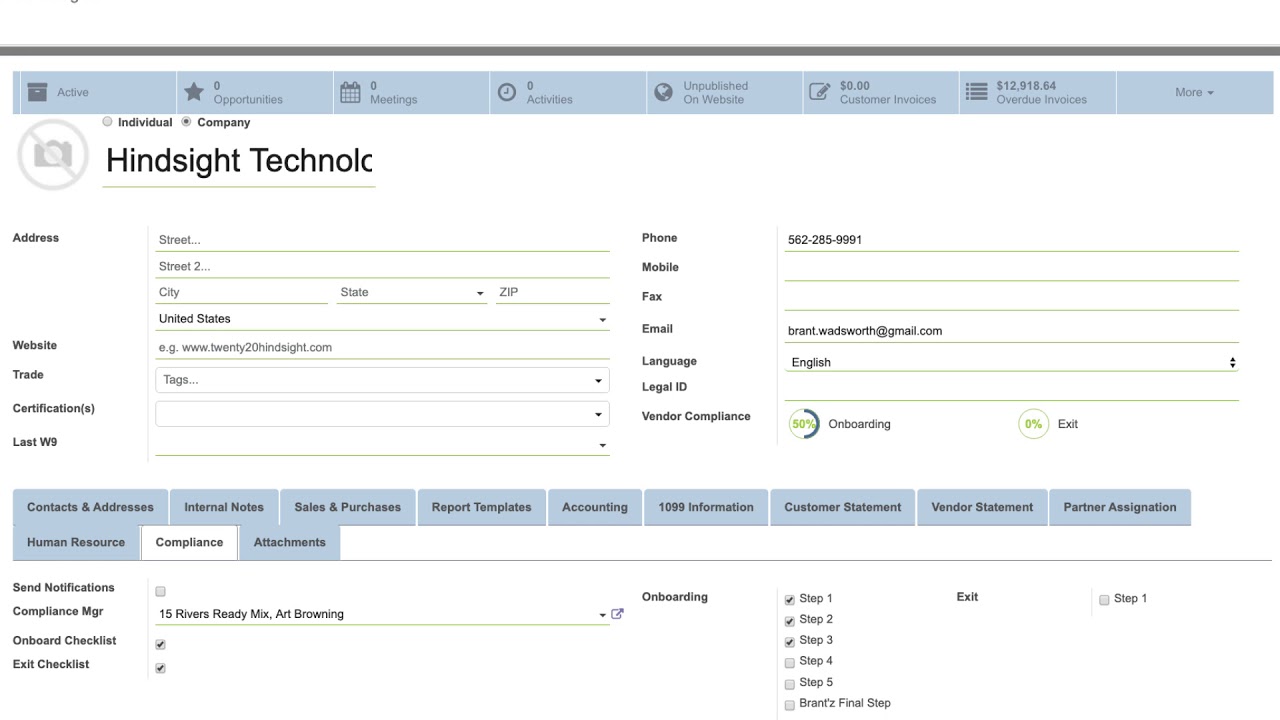The image size is (1280, 720).
Task: Switch to the Accounting tab
Action: (595, 507)
